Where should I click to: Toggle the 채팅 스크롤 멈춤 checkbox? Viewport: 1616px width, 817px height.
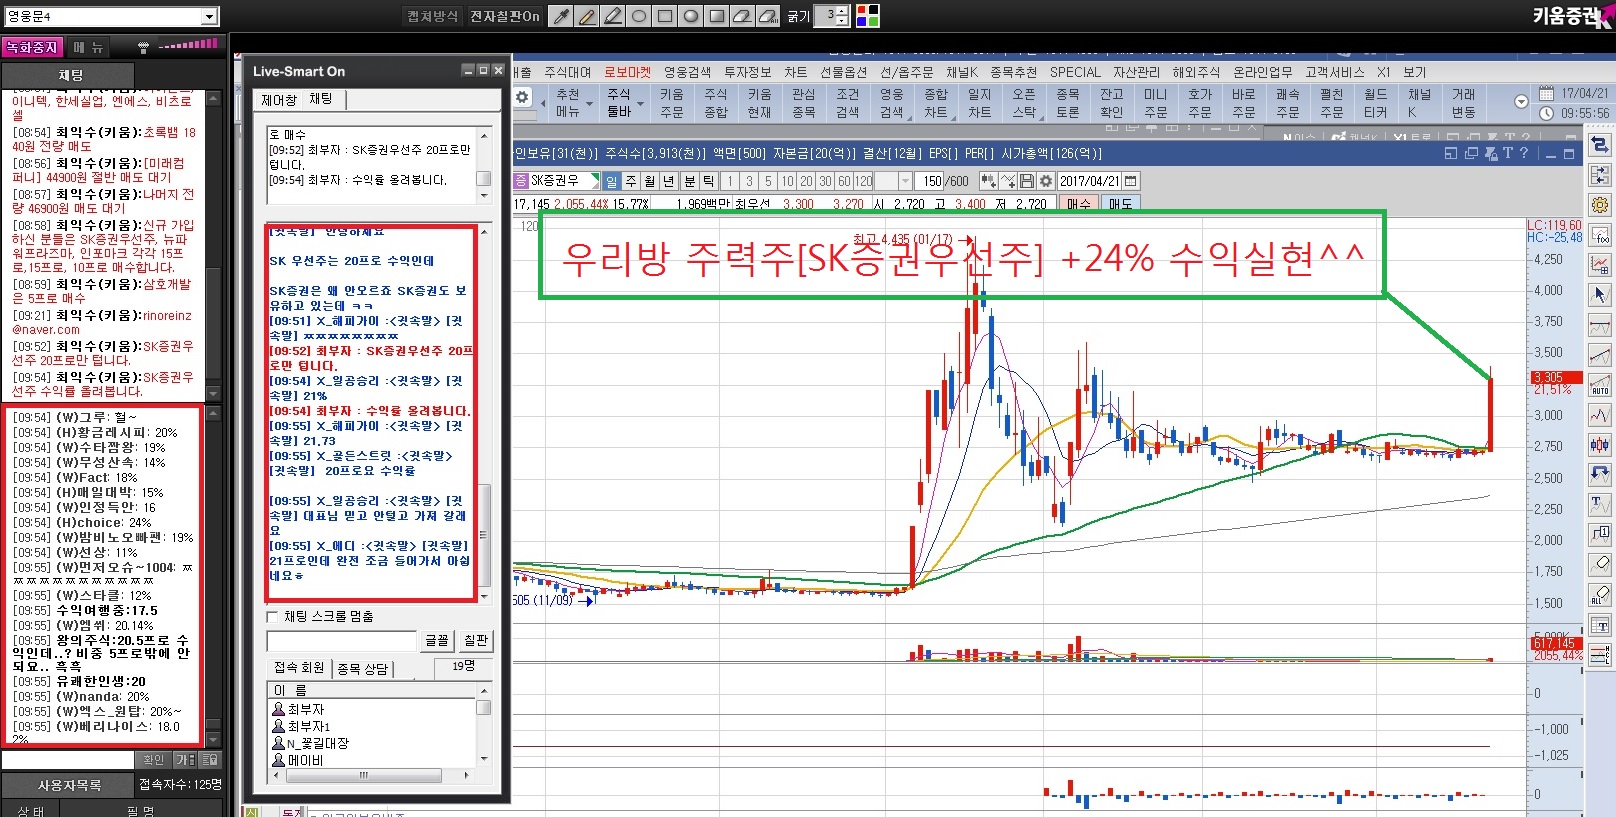pos(273,616)
